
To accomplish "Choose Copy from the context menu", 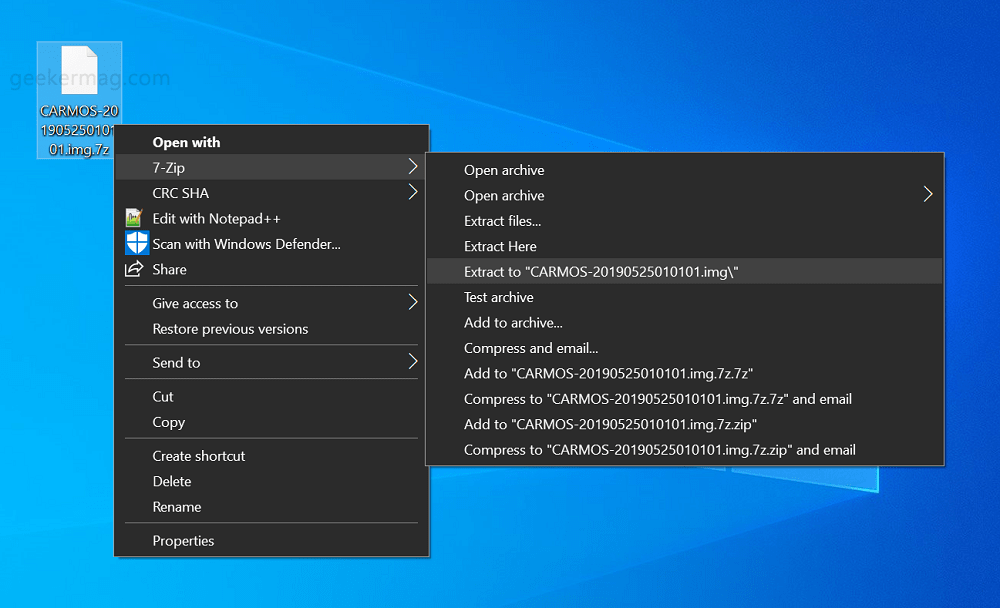I will point(272,422).
